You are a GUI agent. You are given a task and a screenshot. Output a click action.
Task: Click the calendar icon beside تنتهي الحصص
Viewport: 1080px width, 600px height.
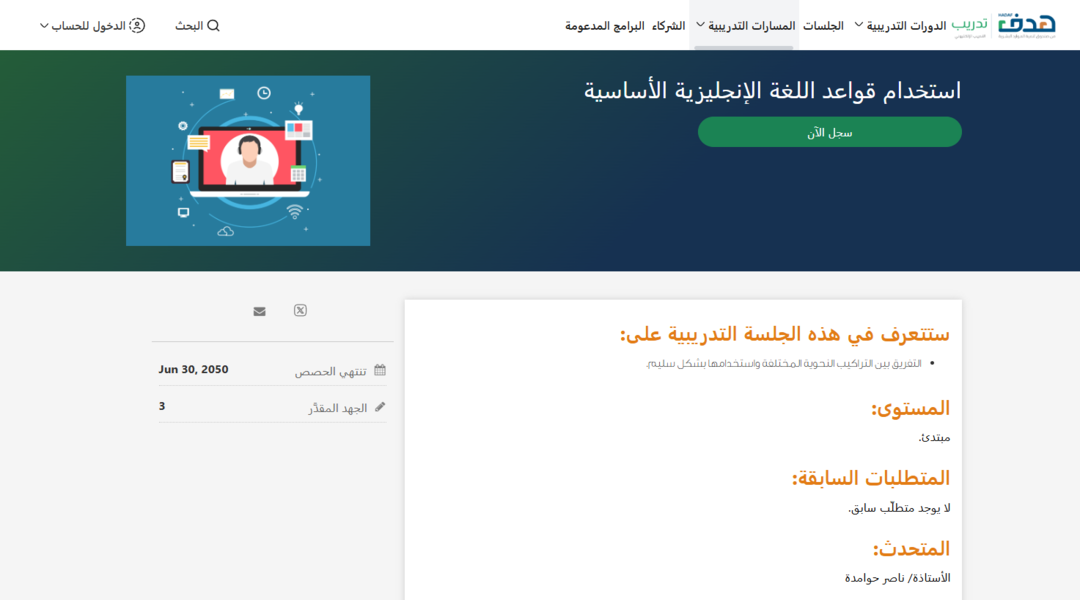pos(380,370)
